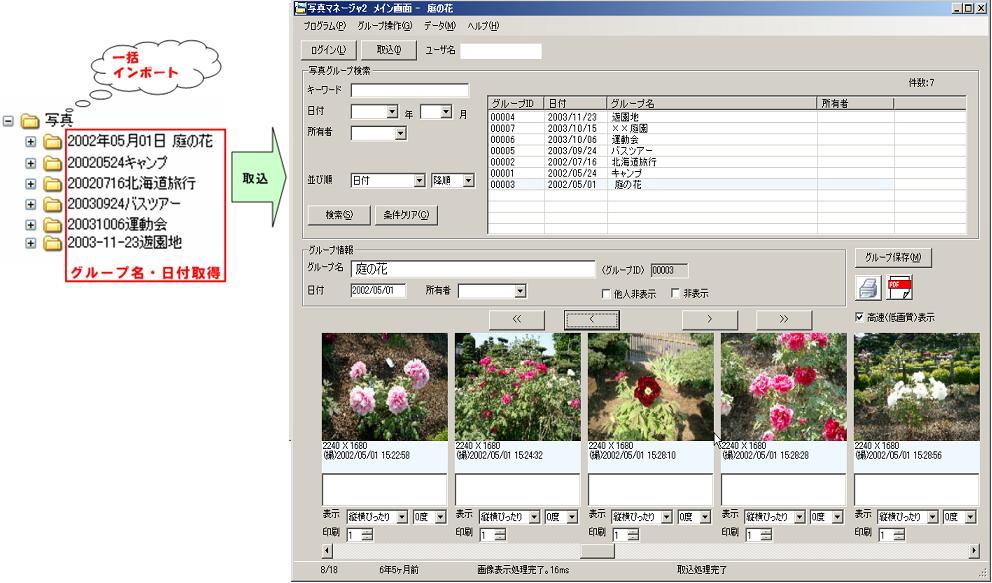The height and width of the screenshot is (583, 992).
Task: Enable the 他人非表示 checkbox
Action: click(x=605, y=294)
